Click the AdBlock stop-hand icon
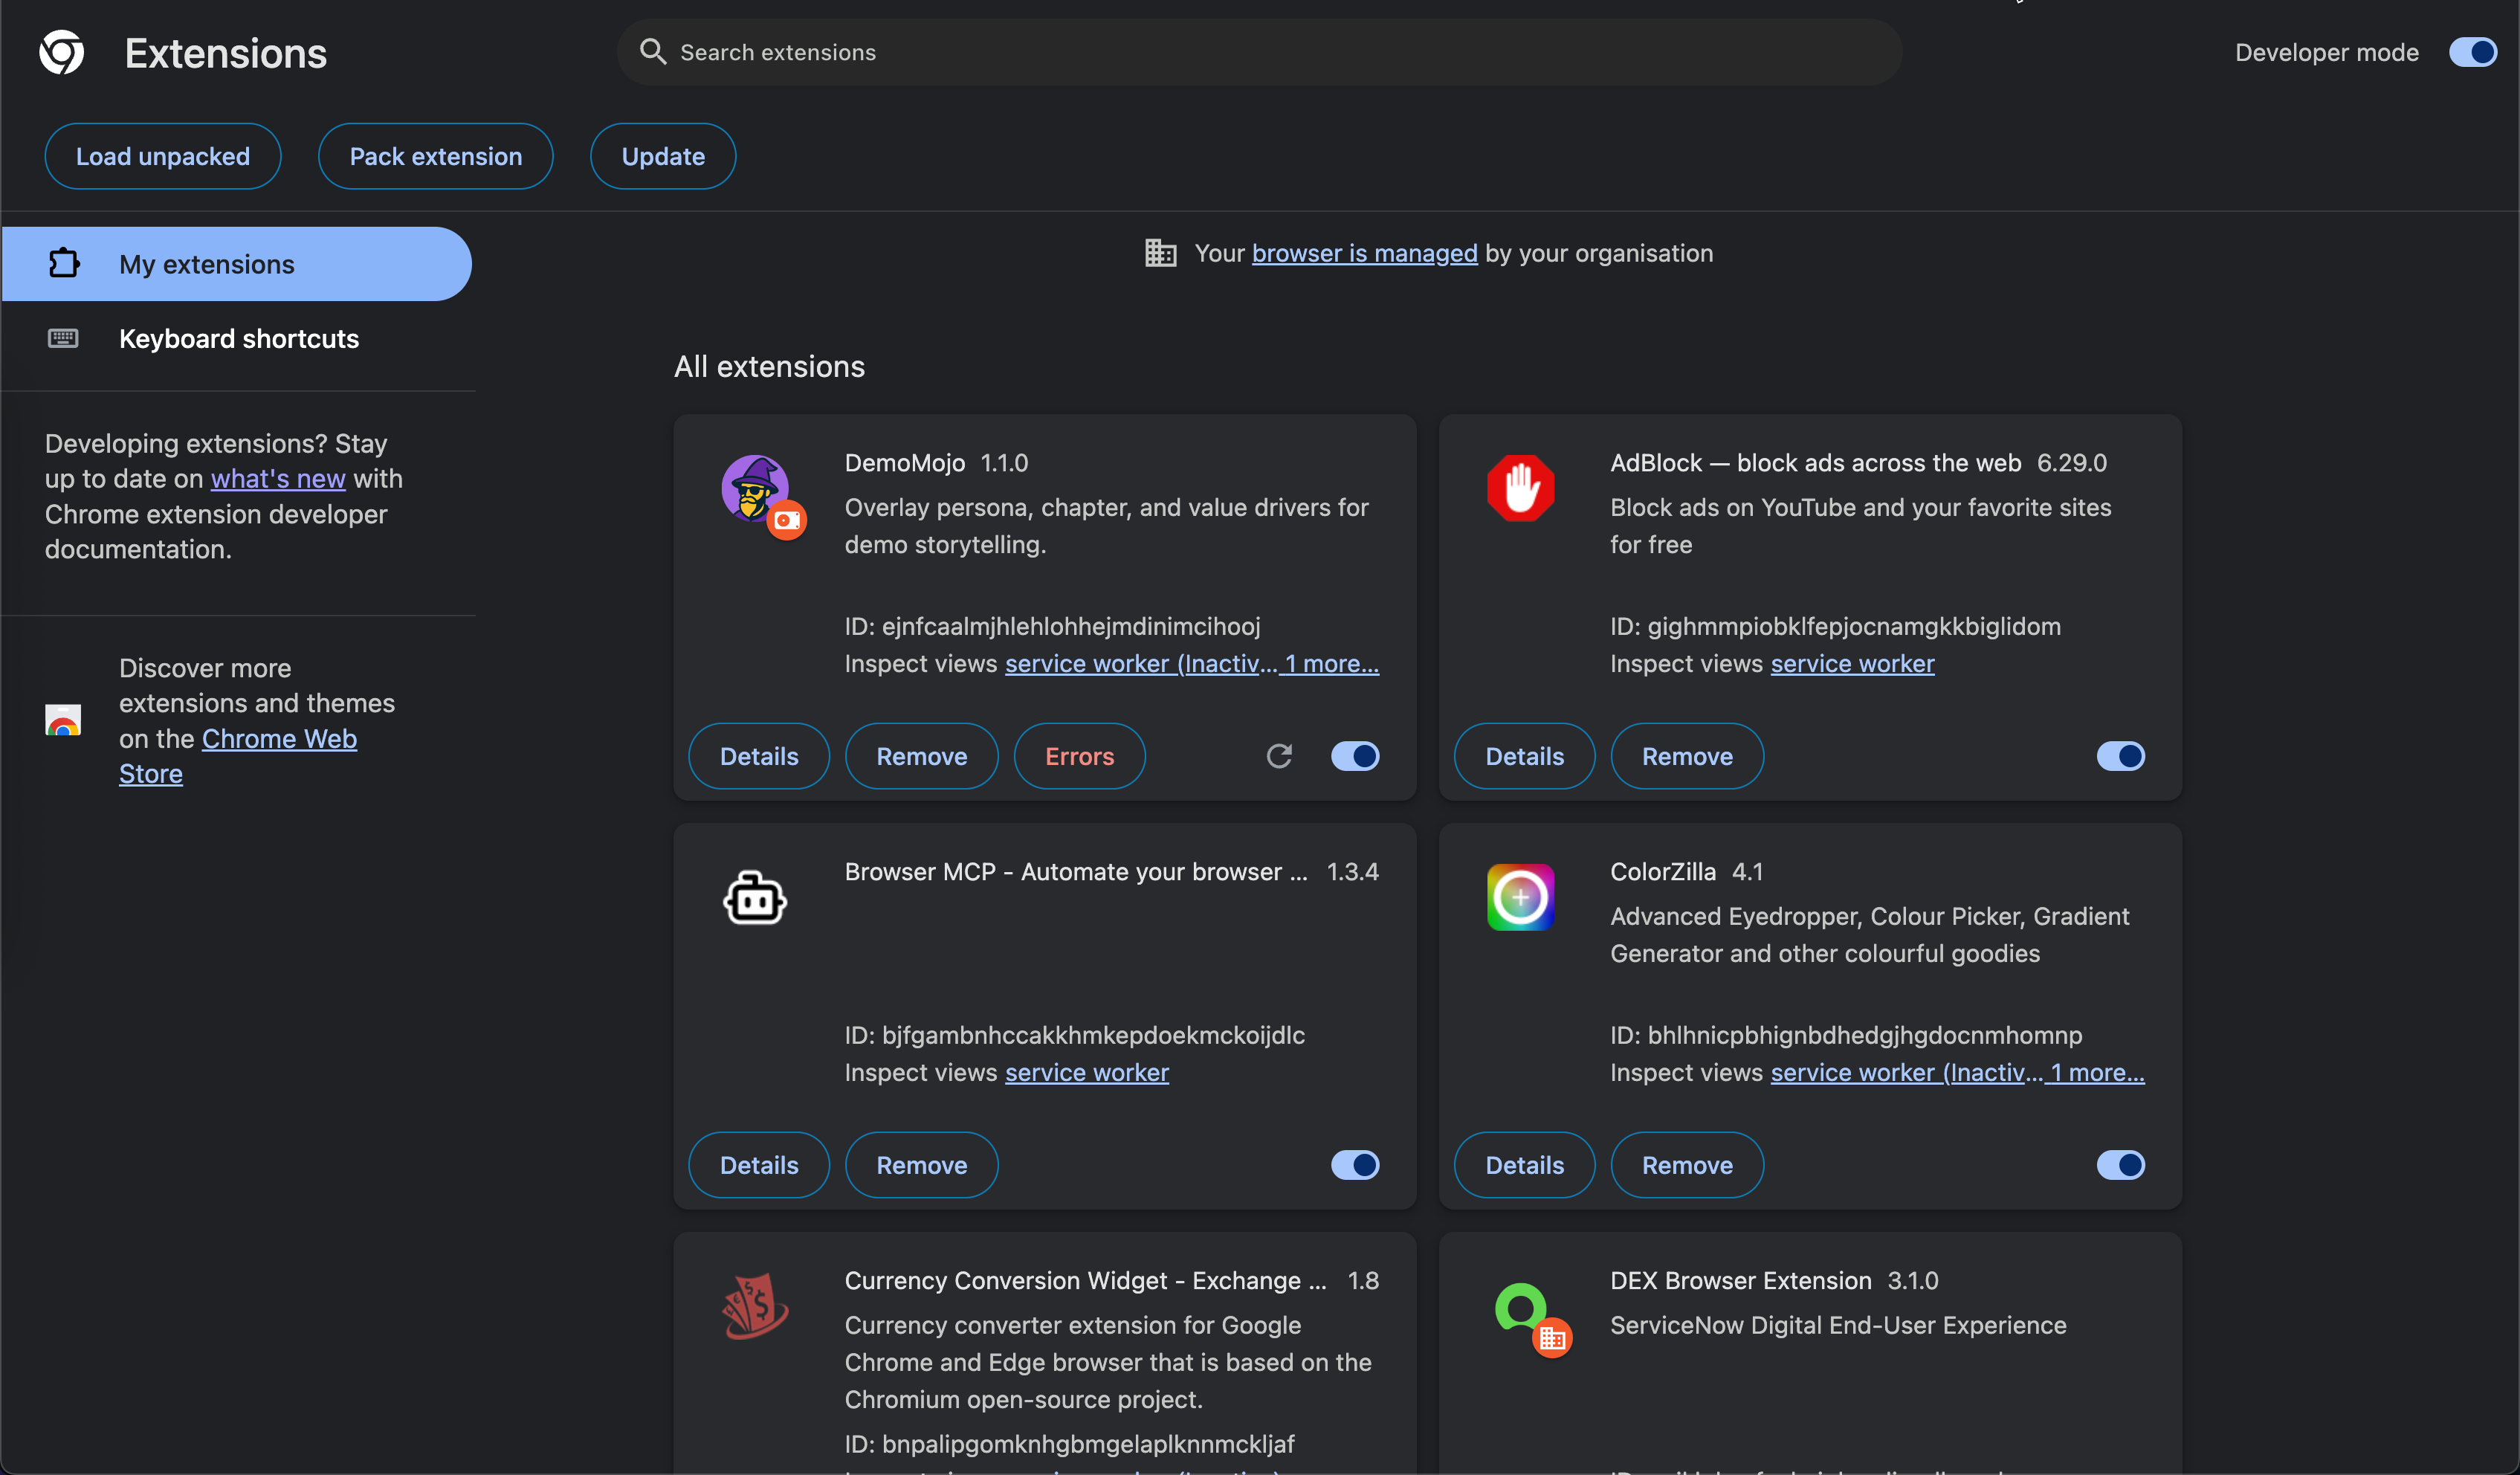 pos(1521,488)
